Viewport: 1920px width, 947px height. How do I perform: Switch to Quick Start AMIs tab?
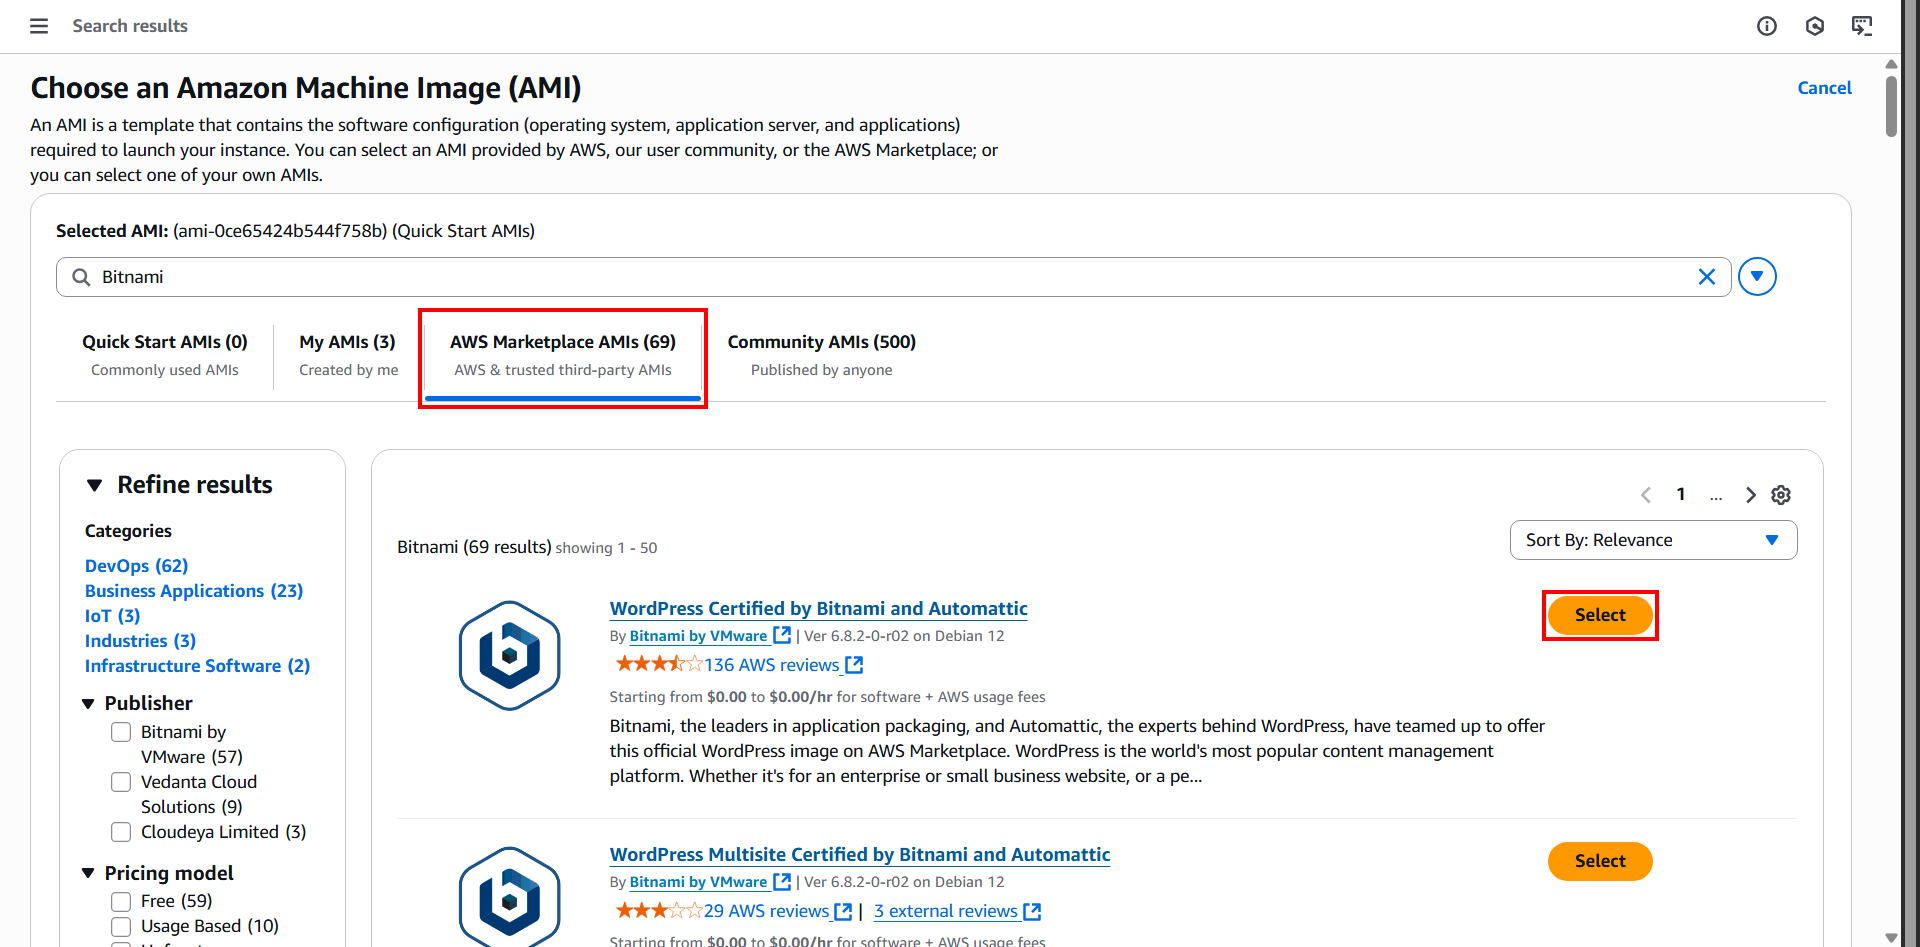165,355
